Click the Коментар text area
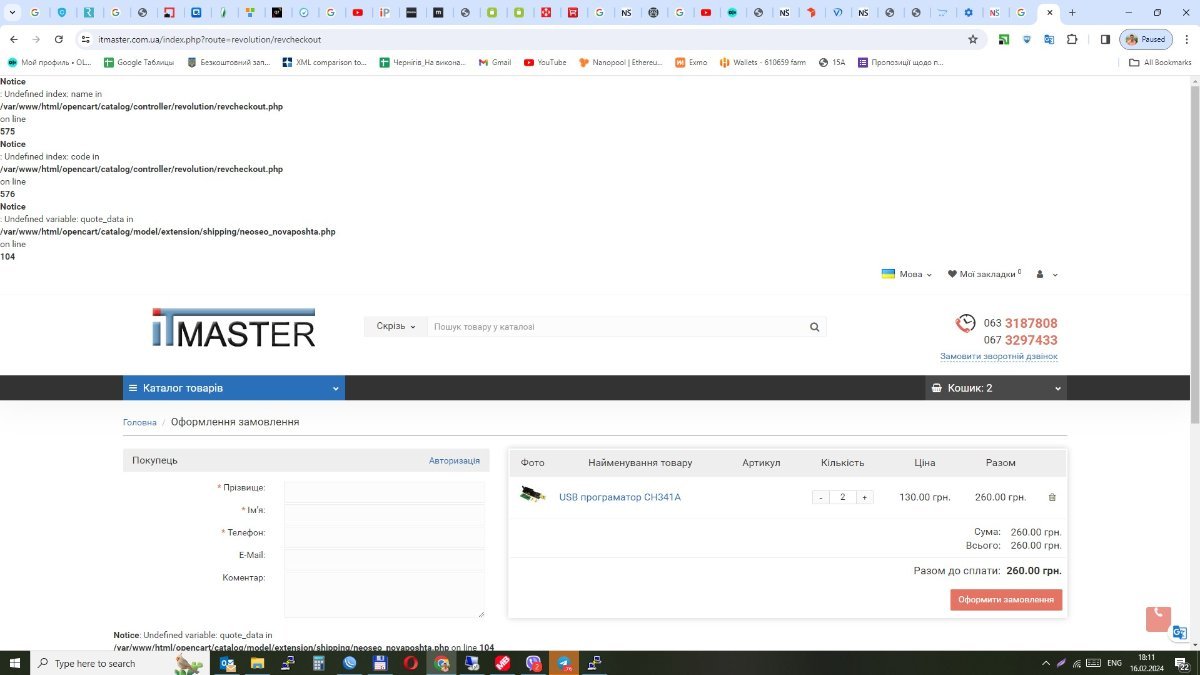The width and height of the screenshot is (1200, 675). (384, 594)
